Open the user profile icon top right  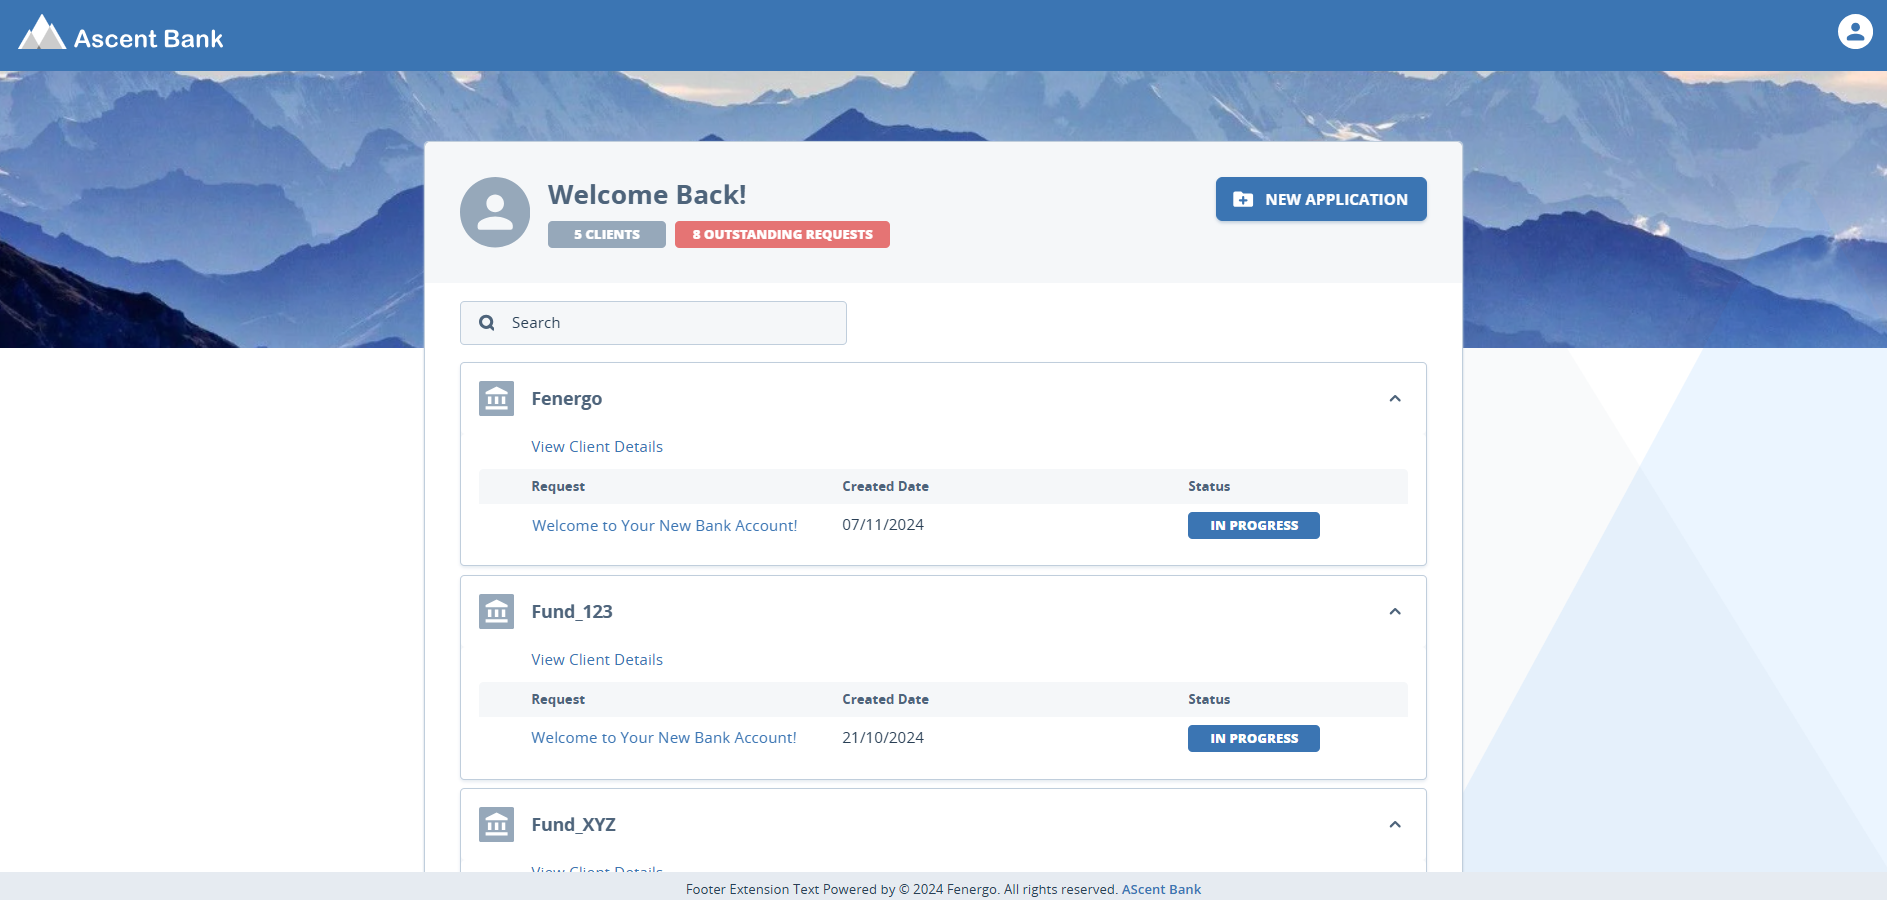coord(1855,31)
